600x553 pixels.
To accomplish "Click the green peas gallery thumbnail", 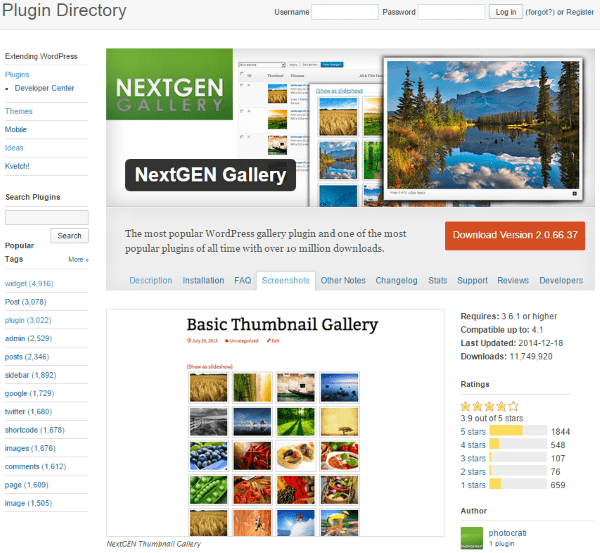I will coord(206,491).
